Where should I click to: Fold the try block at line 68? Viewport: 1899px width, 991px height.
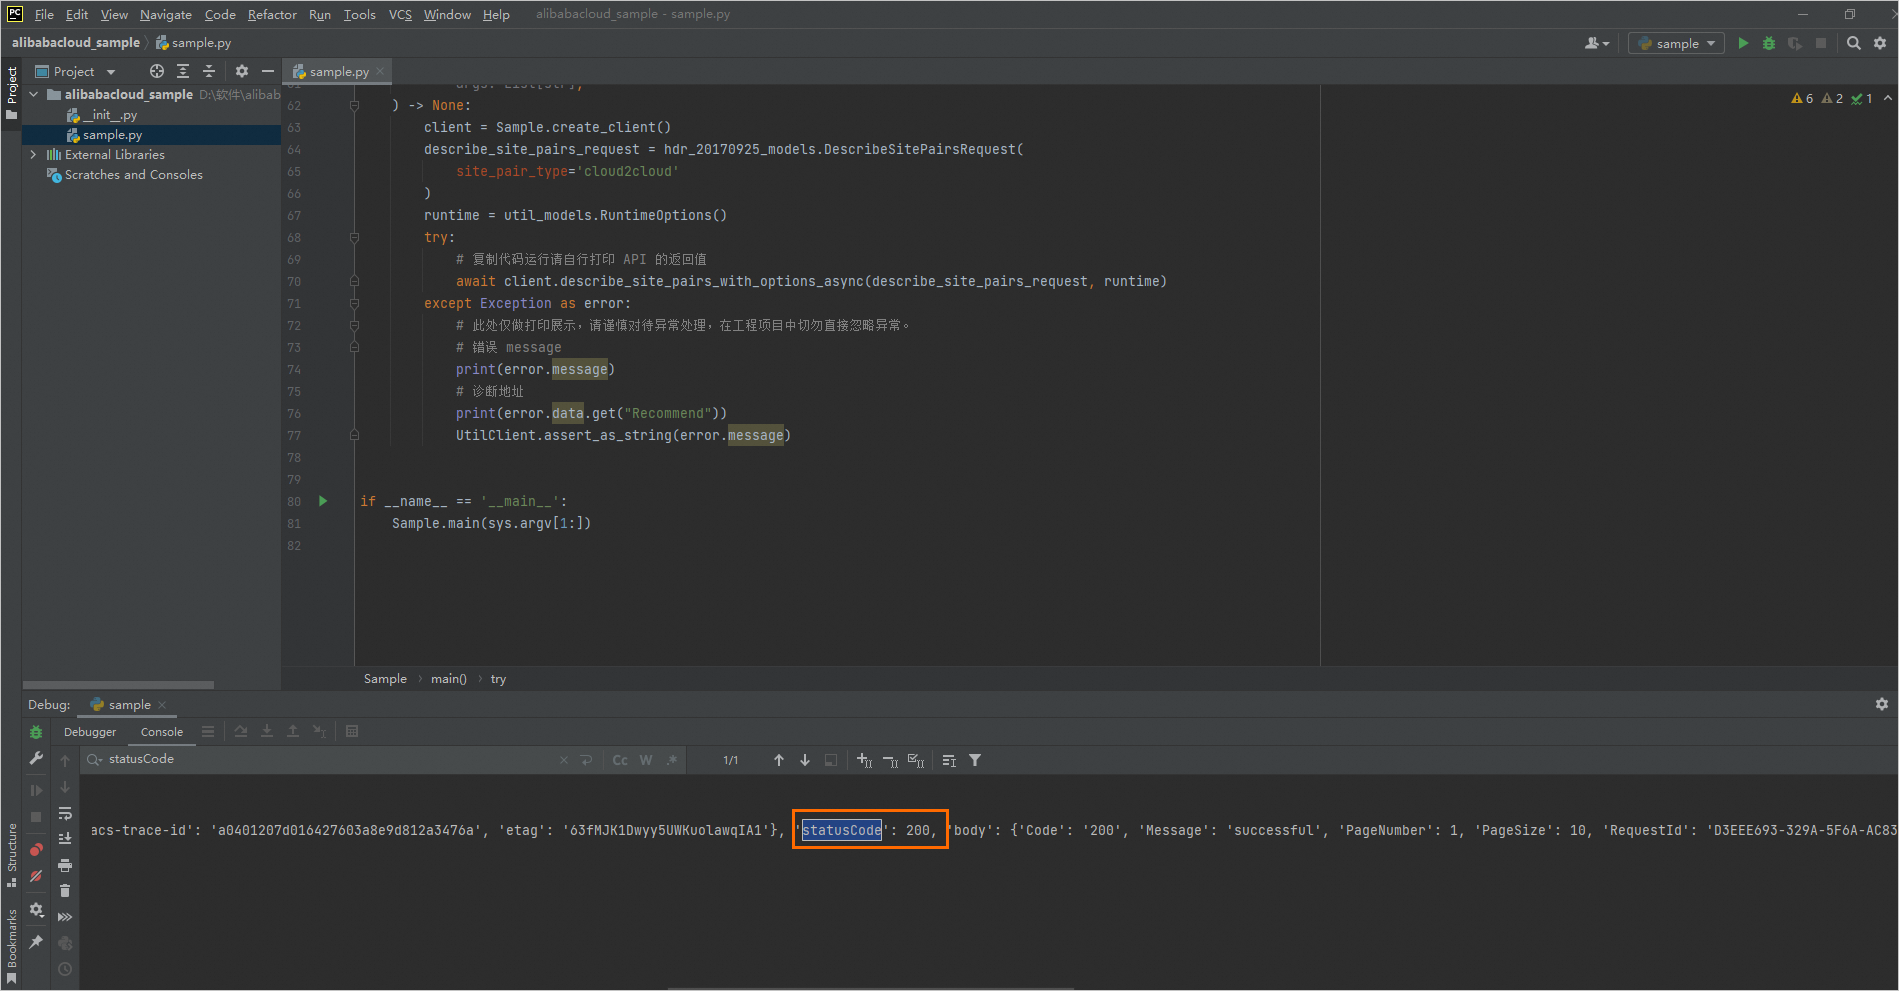tap(354, 237)
